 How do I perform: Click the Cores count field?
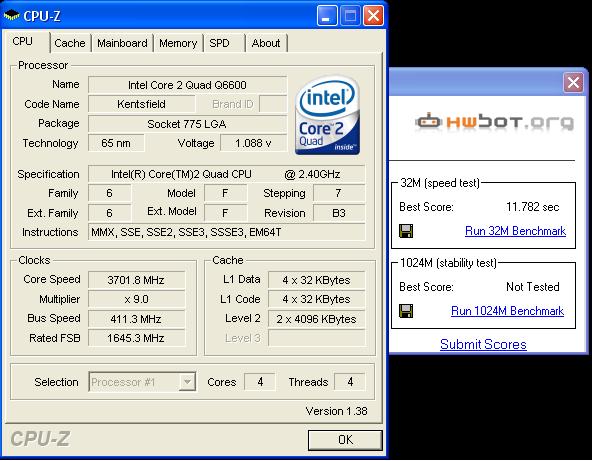click(260, 382)
